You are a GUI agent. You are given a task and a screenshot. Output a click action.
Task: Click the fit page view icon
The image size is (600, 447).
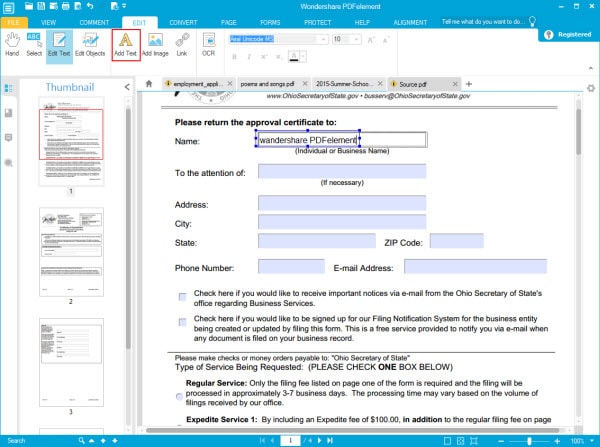click(461, 441)
